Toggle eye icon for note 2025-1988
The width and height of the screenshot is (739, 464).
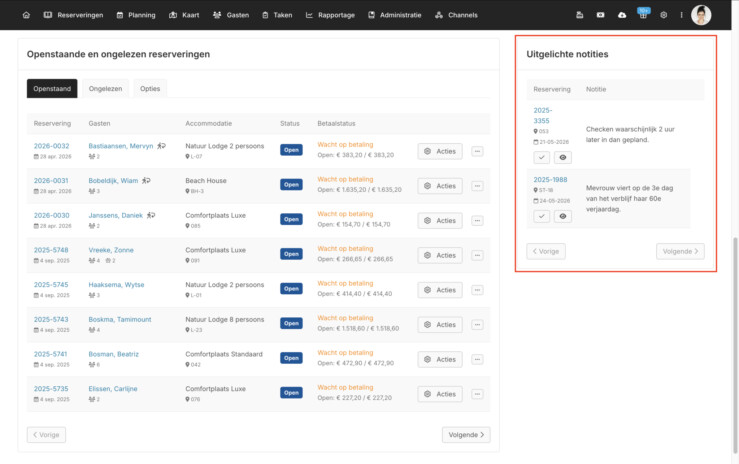pyautogui.click(x=563, y=216)
